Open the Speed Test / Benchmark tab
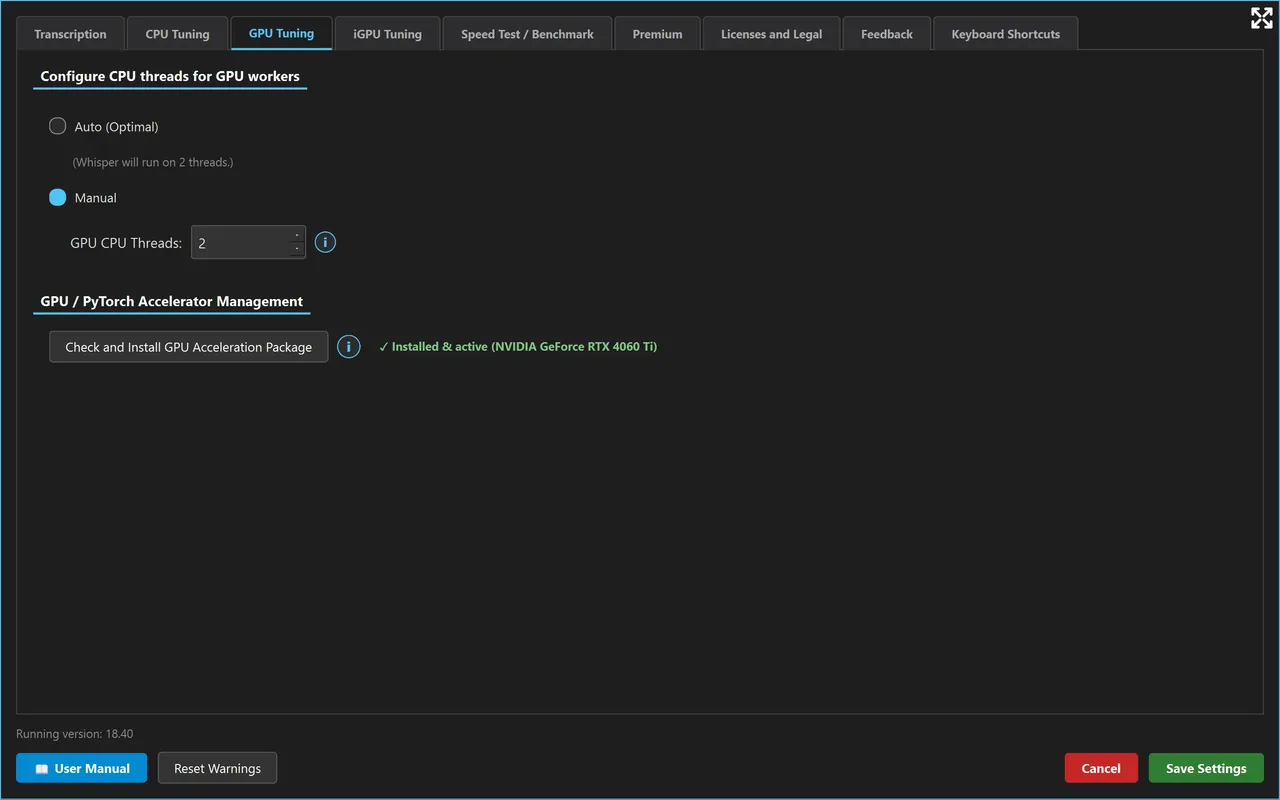 (527, 34)
